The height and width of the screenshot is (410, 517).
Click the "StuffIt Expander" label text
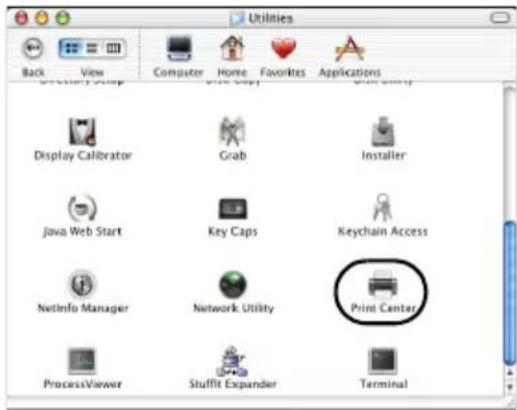(x=233, y=384)
